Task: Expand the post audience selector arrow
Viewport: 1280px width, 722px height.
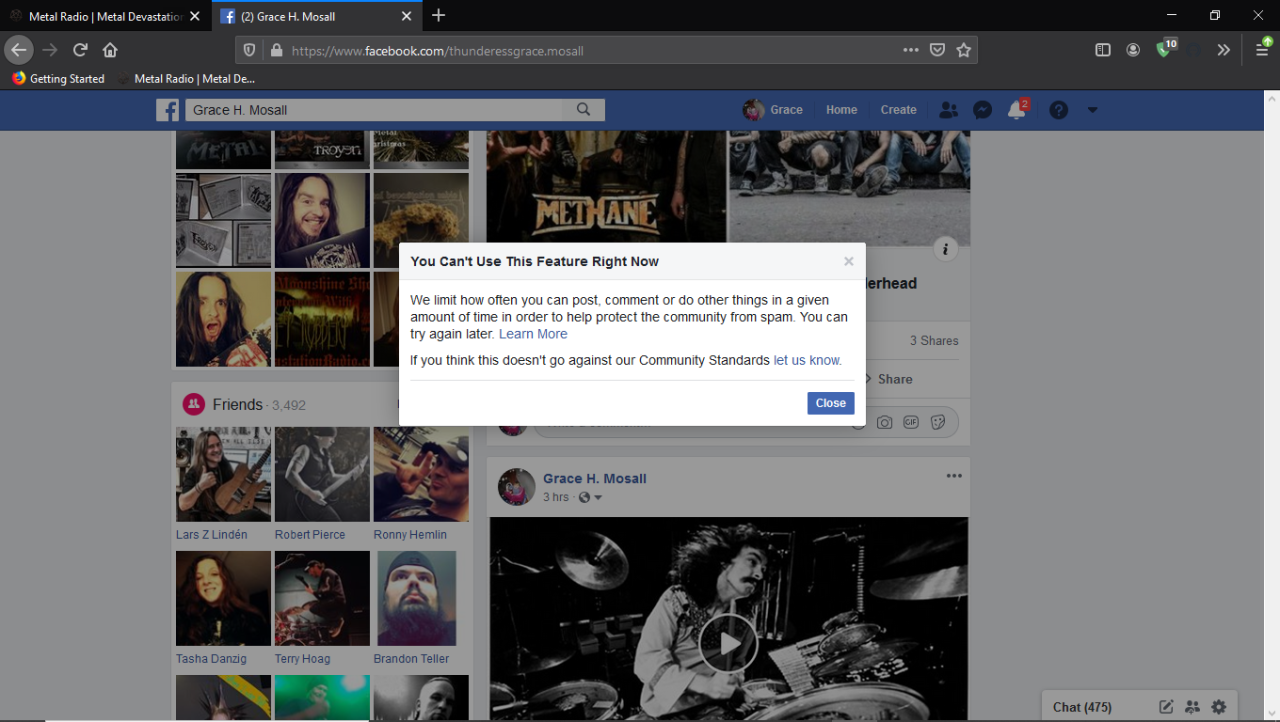Action: pyautogui.click(x=598, y=498)
